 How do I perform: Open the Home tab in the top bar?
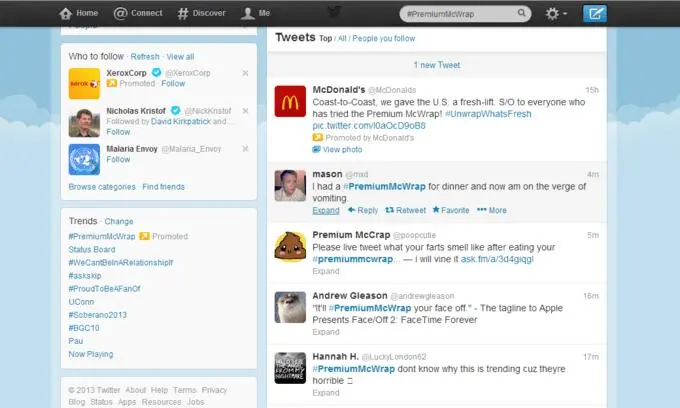pos(78,13)
